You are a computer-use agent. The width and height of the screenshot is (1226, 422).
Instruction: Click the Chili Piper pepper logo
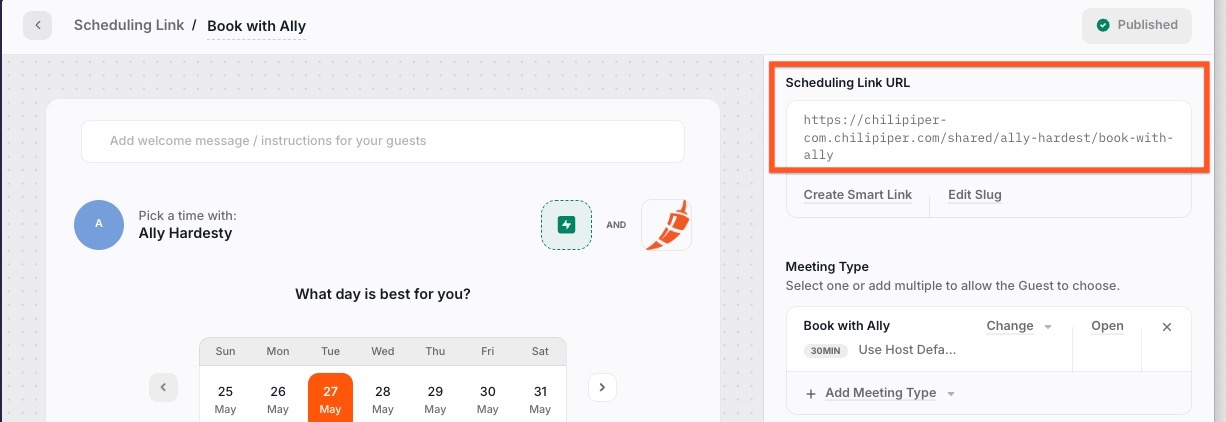point(666,225)
